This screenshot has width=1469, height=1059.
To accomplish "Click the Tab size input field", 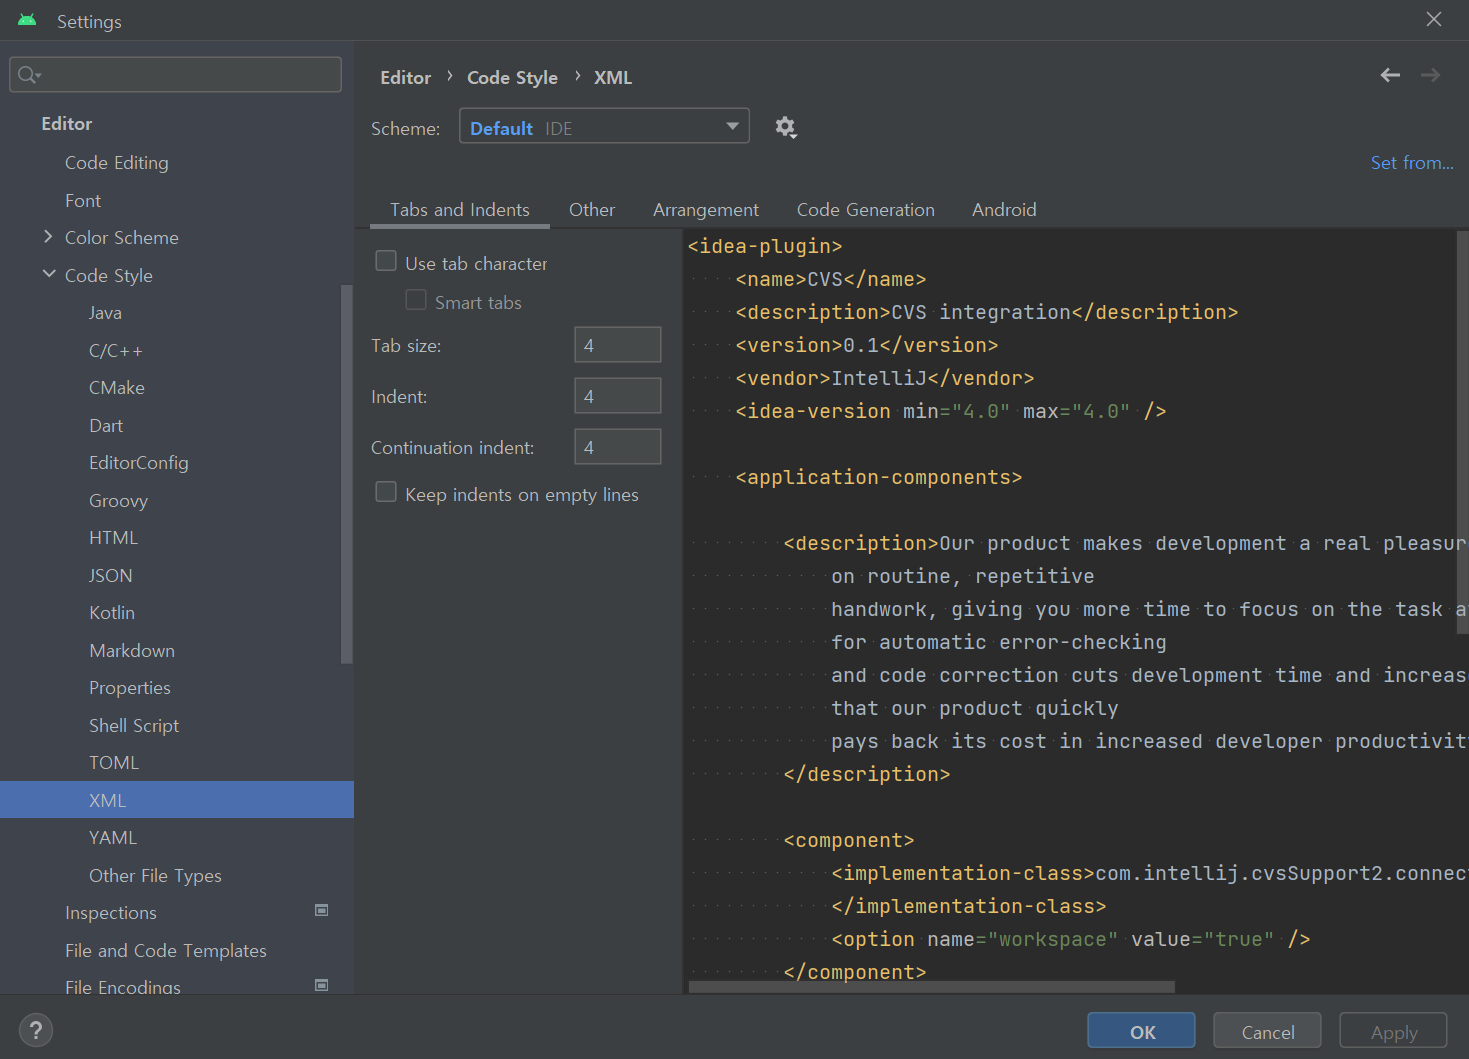I will [x=618, y=345].
